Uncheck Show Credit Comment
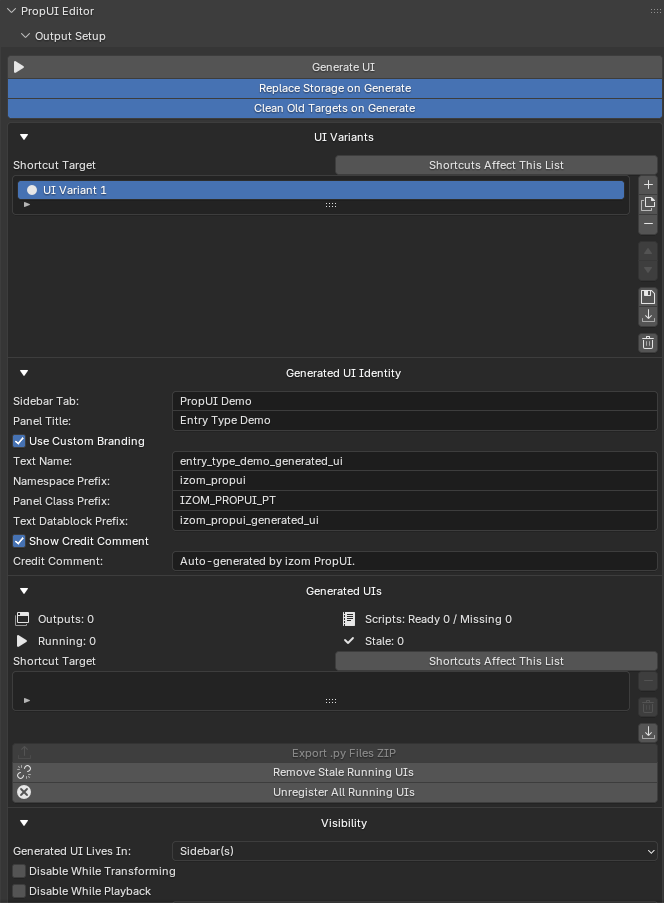Image resolution: width=664 pixels, height=903 pixels. coord(19,541)
